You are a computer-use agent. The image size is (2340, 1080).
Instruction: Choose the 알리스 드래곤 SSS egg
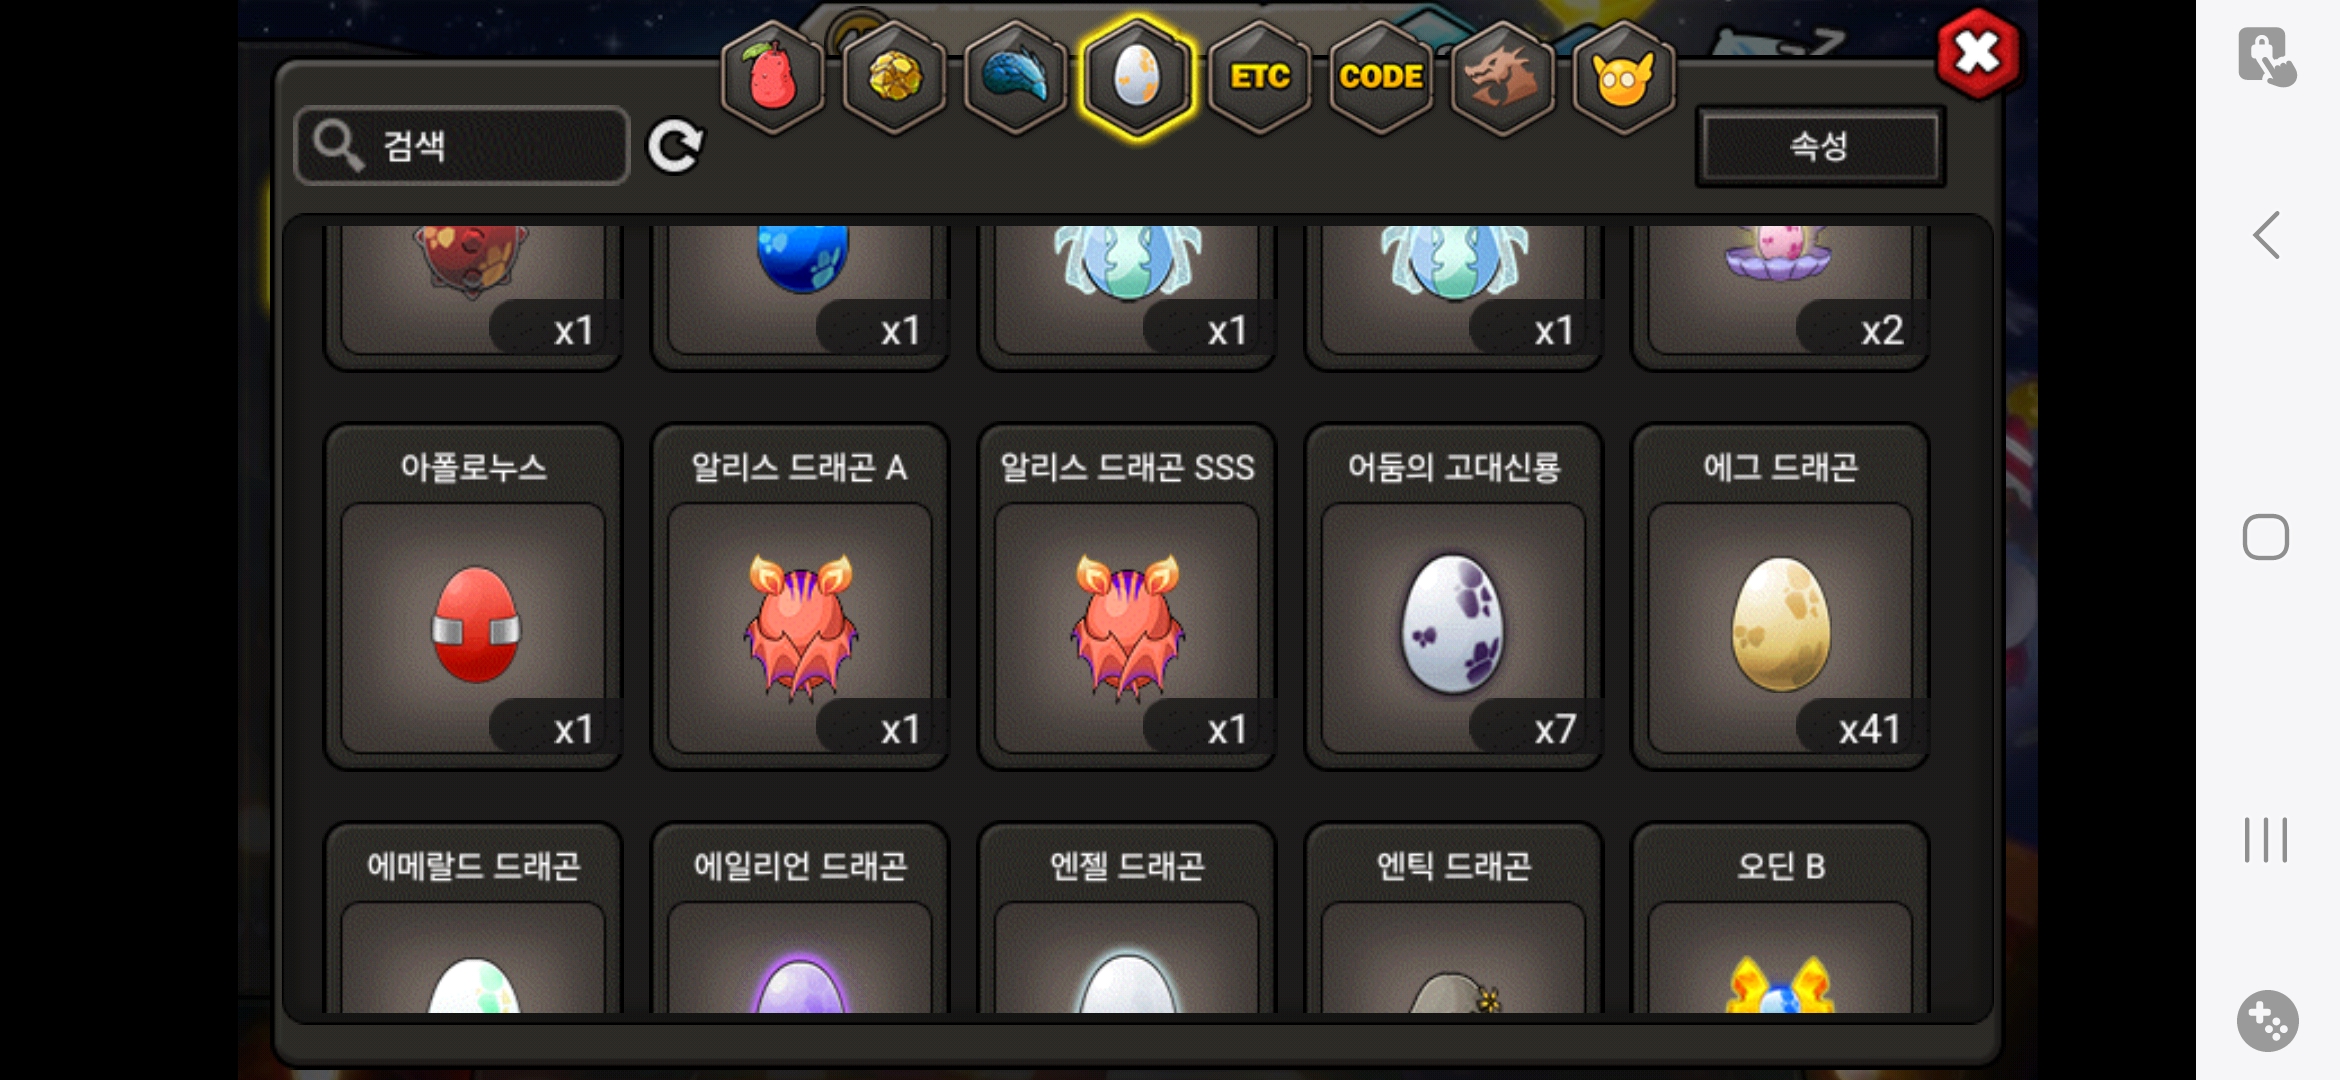(1127, 597)
